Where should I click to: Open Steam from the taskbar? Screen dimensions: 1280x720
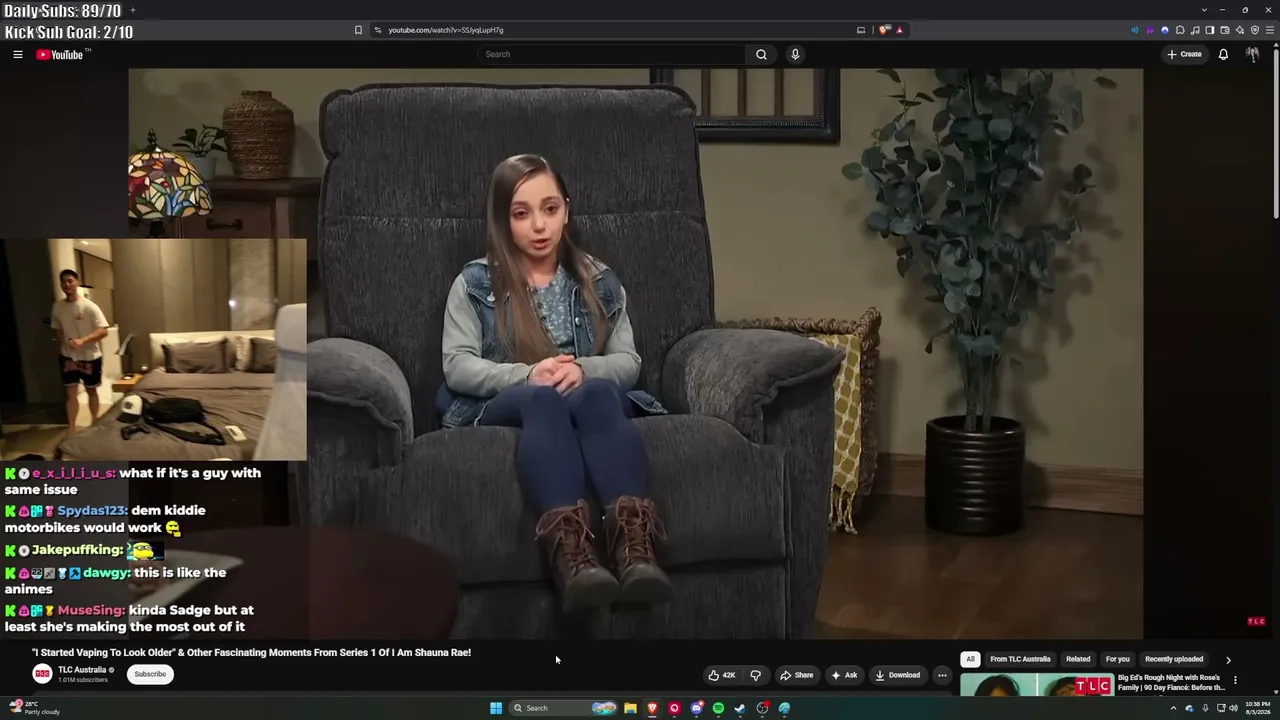[x=740, y=708]
